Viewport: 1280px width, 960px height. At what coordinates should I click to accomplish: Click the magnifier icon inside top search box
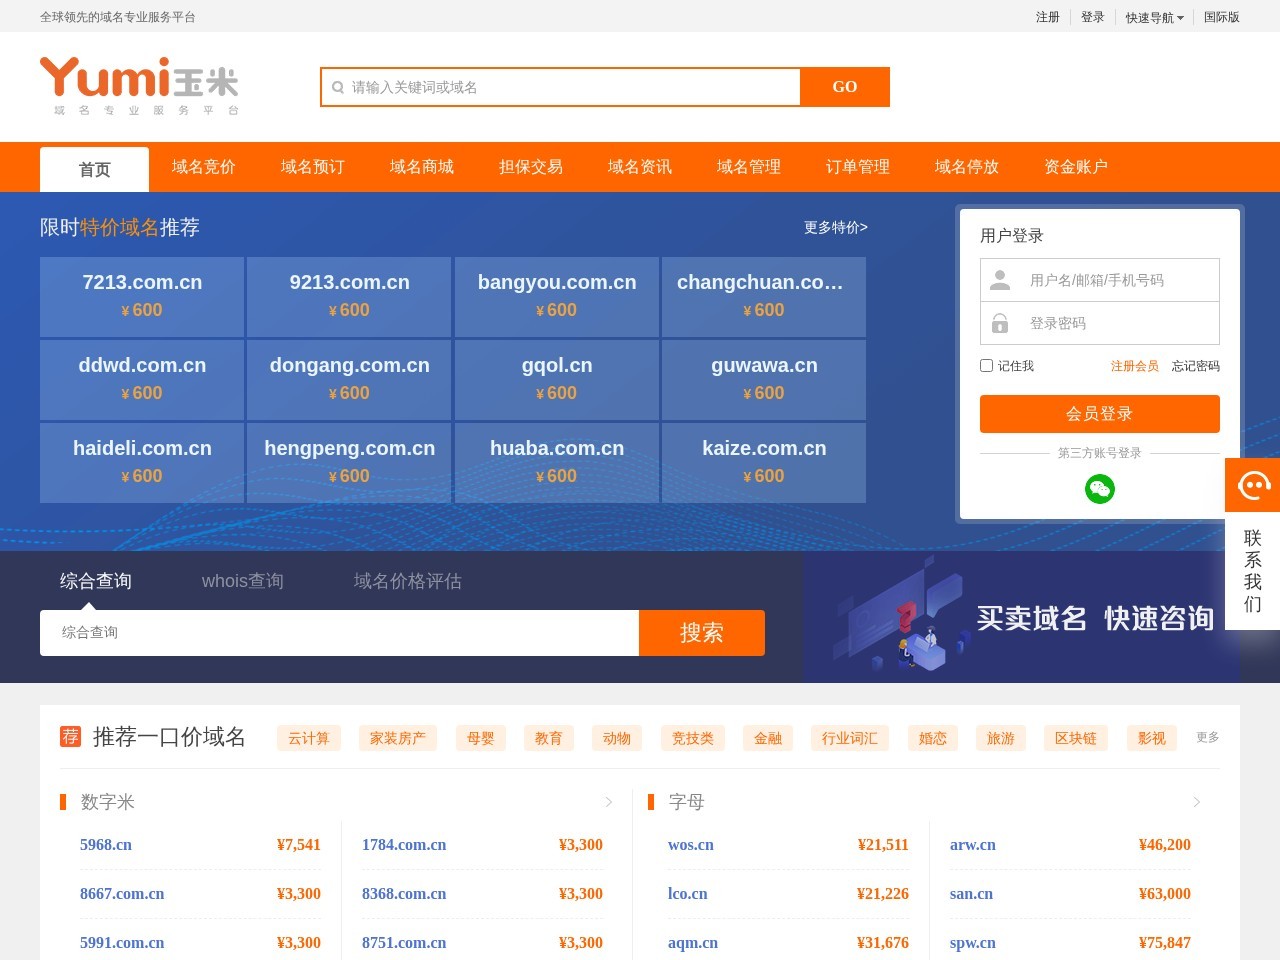click(338, 87)
